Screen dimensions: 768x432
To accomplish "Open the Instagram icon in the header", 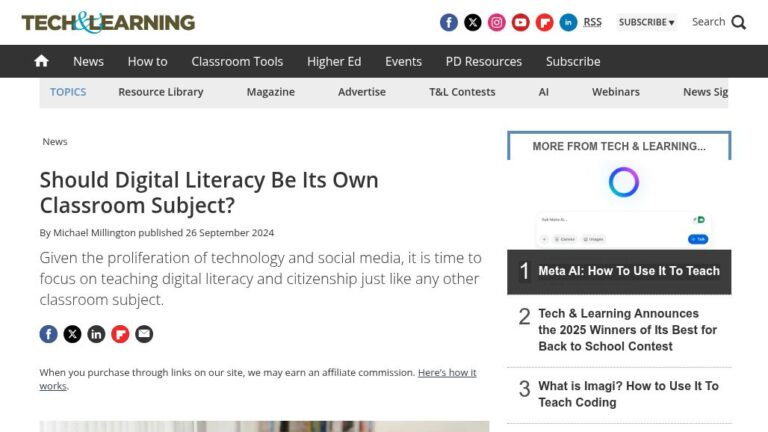I will (x=497, y=22).
